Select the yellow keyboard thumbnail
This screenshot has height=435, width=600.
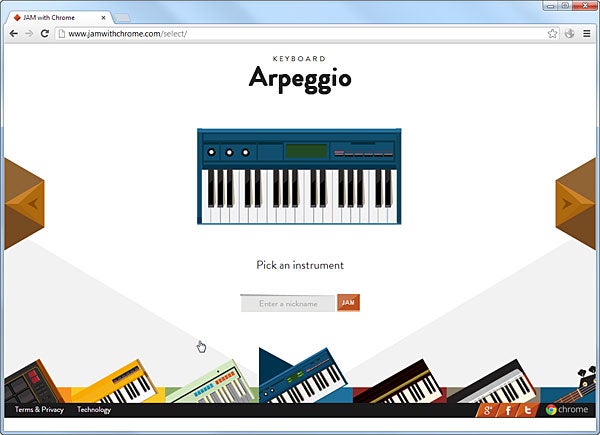click(x=115, y=383)
